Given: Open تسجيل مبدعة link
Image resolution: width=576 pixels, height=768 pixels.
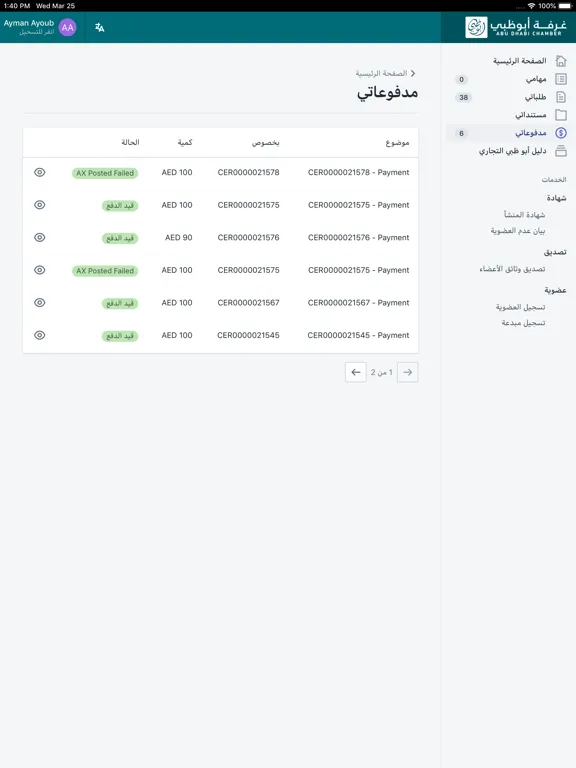Looking at the screenshot, I should 523,323.
